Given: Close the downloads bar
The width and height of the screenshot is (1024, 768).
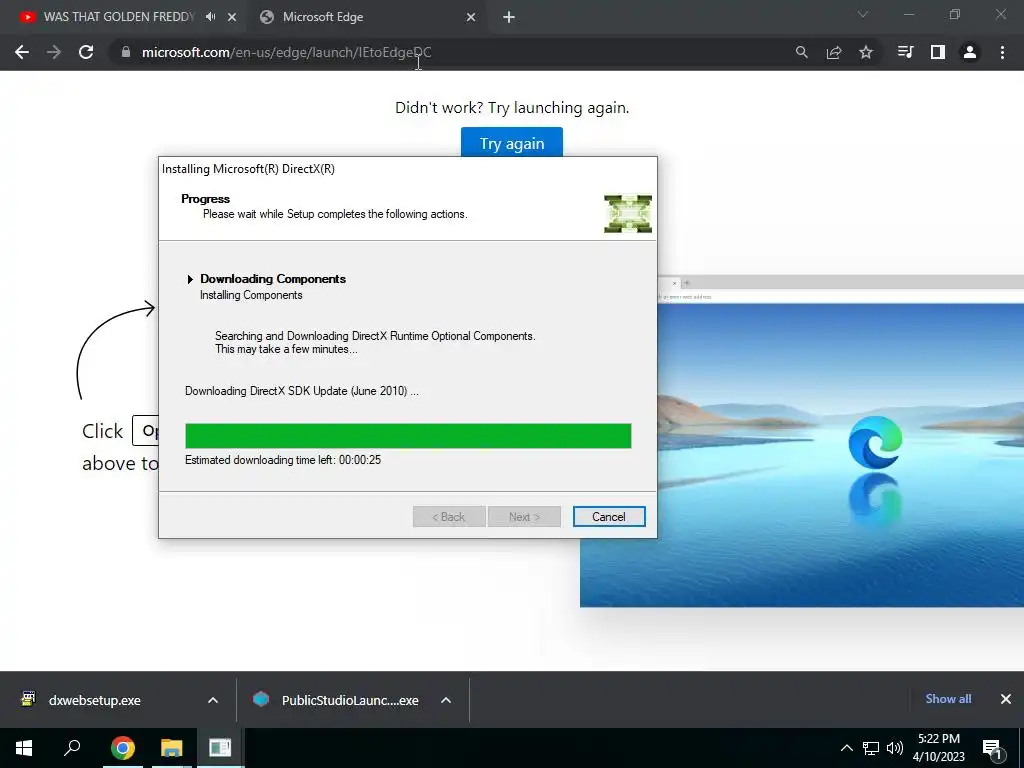Looking at the screenshot, I should [1006, 699].
